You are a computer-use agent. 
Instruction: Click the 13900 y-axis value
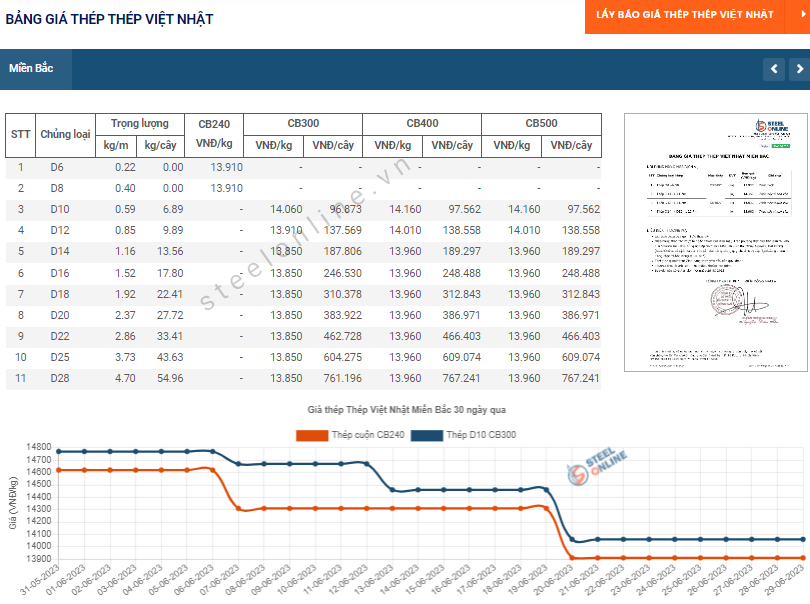[39, 559]
